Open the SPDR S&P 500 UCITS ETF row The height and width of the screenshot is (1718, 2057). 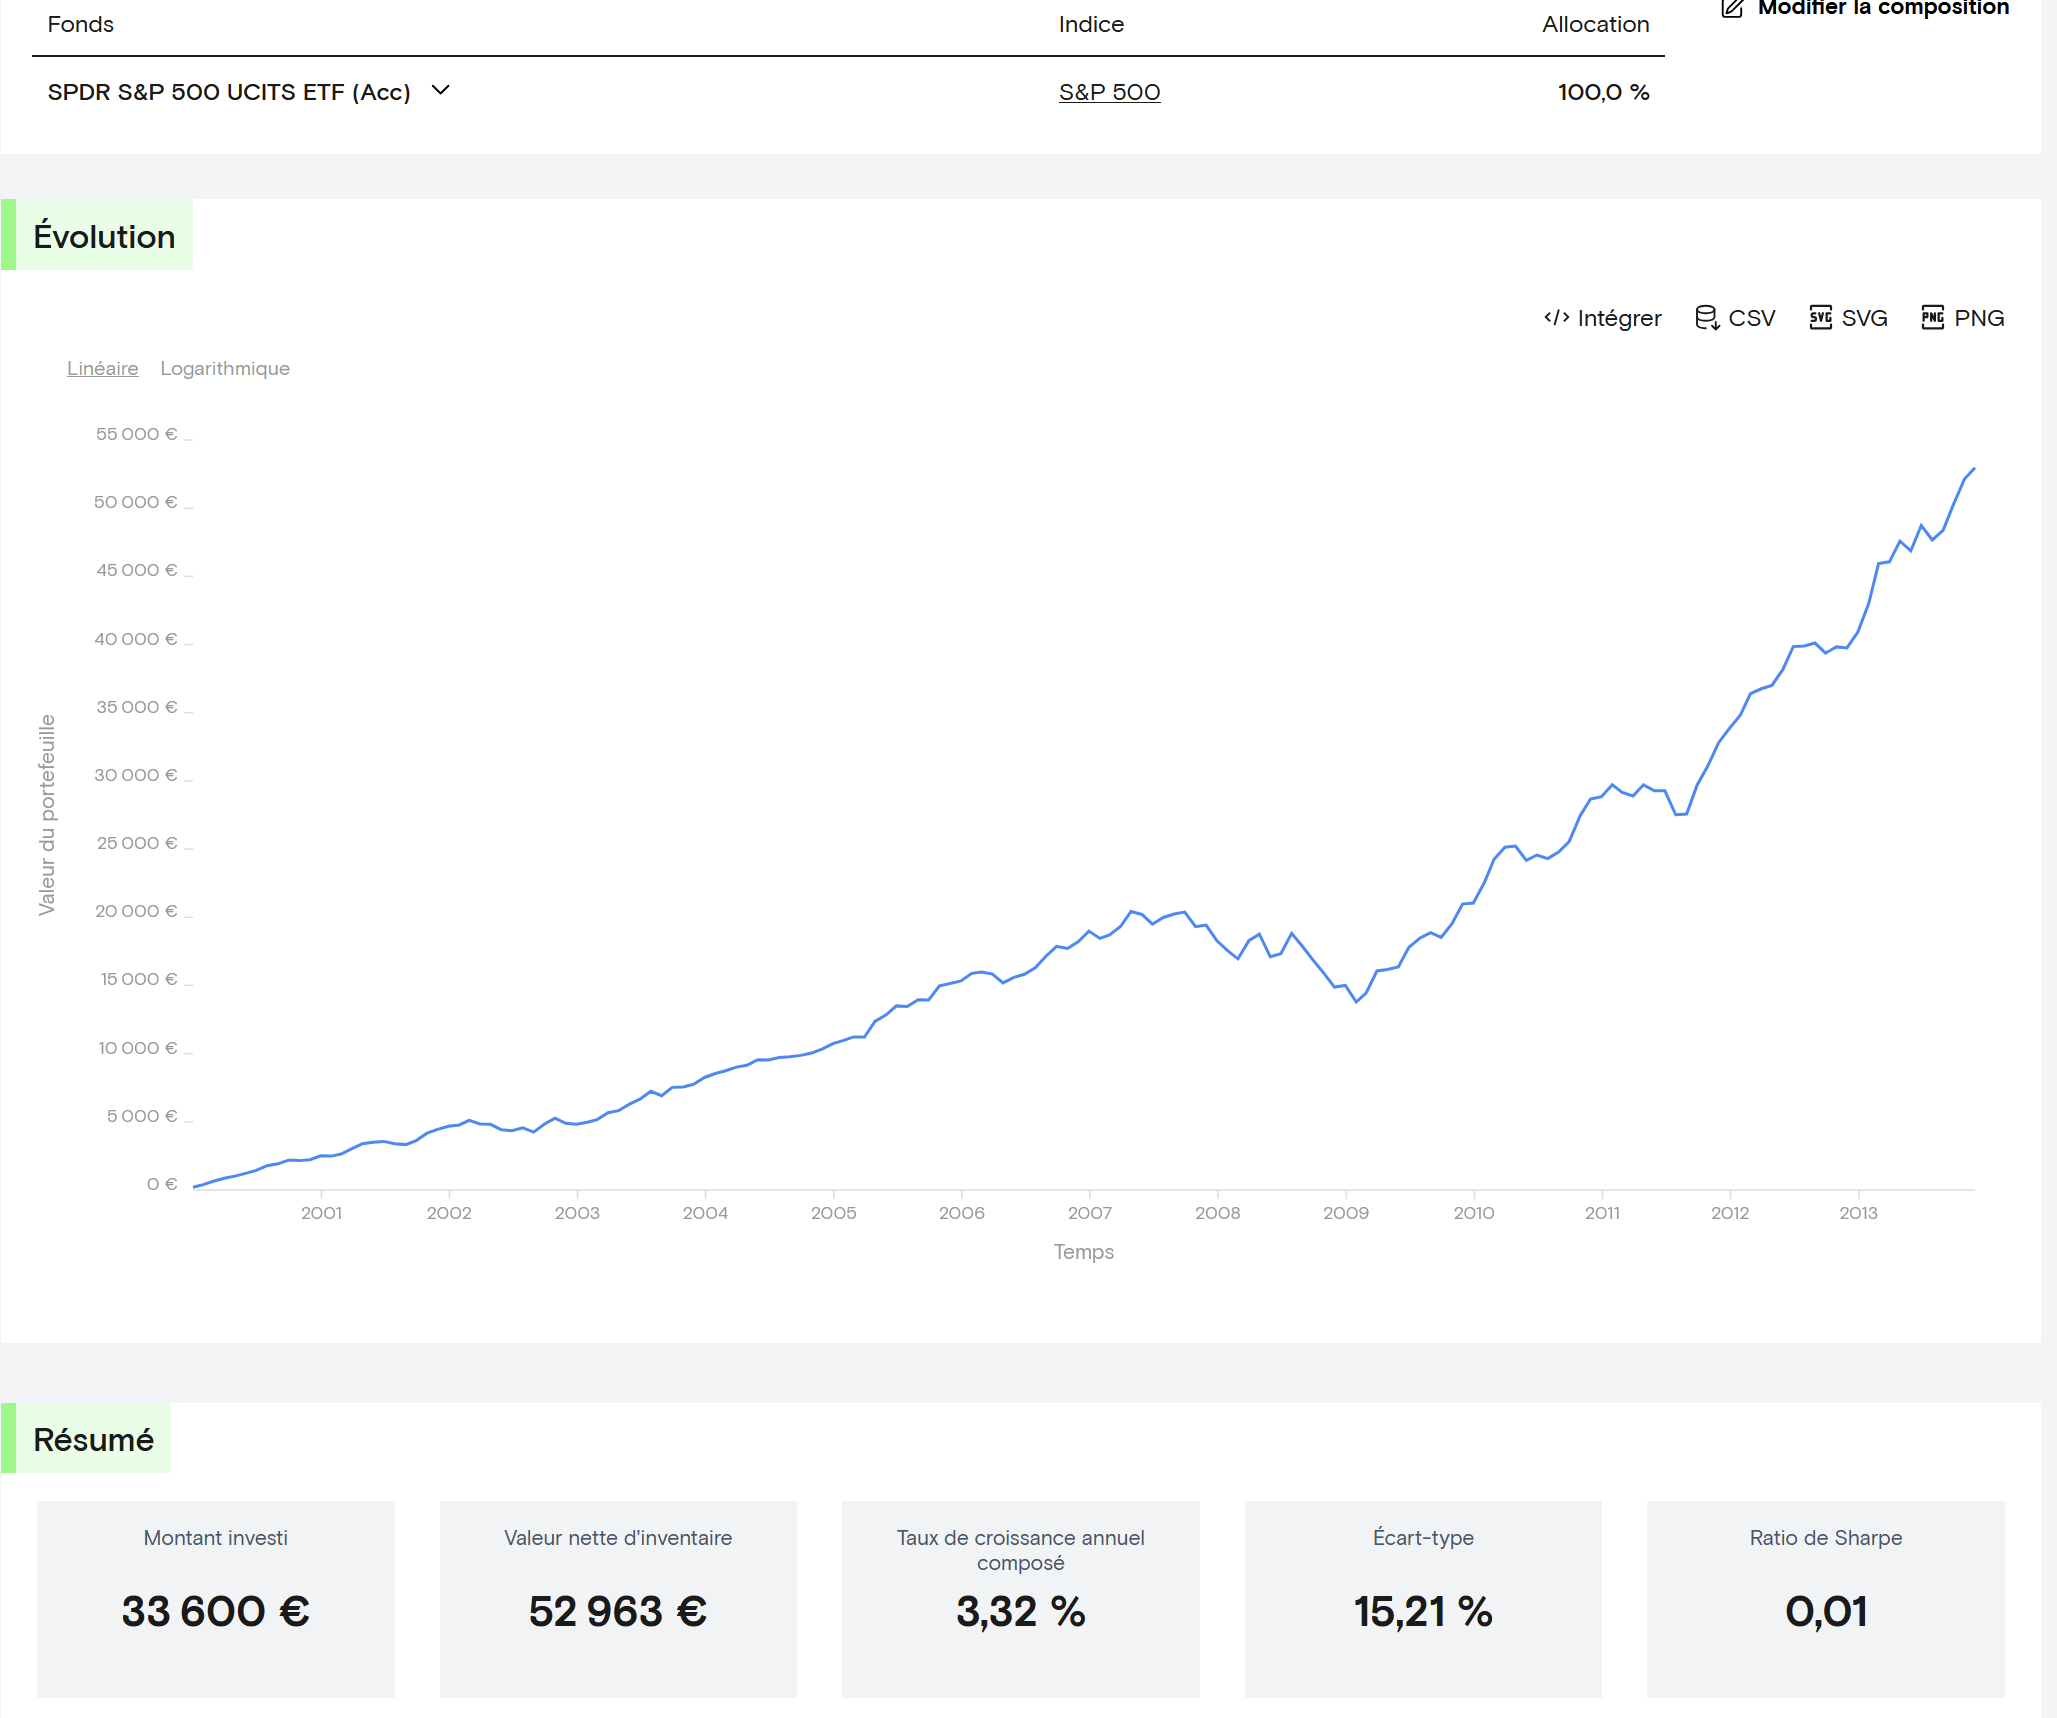(229, 92)
